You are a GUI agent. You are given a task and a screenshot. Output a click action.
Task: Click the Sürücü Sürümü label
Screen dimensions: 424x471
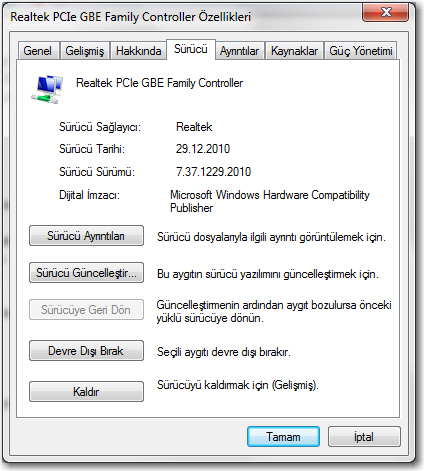point(97,172)
